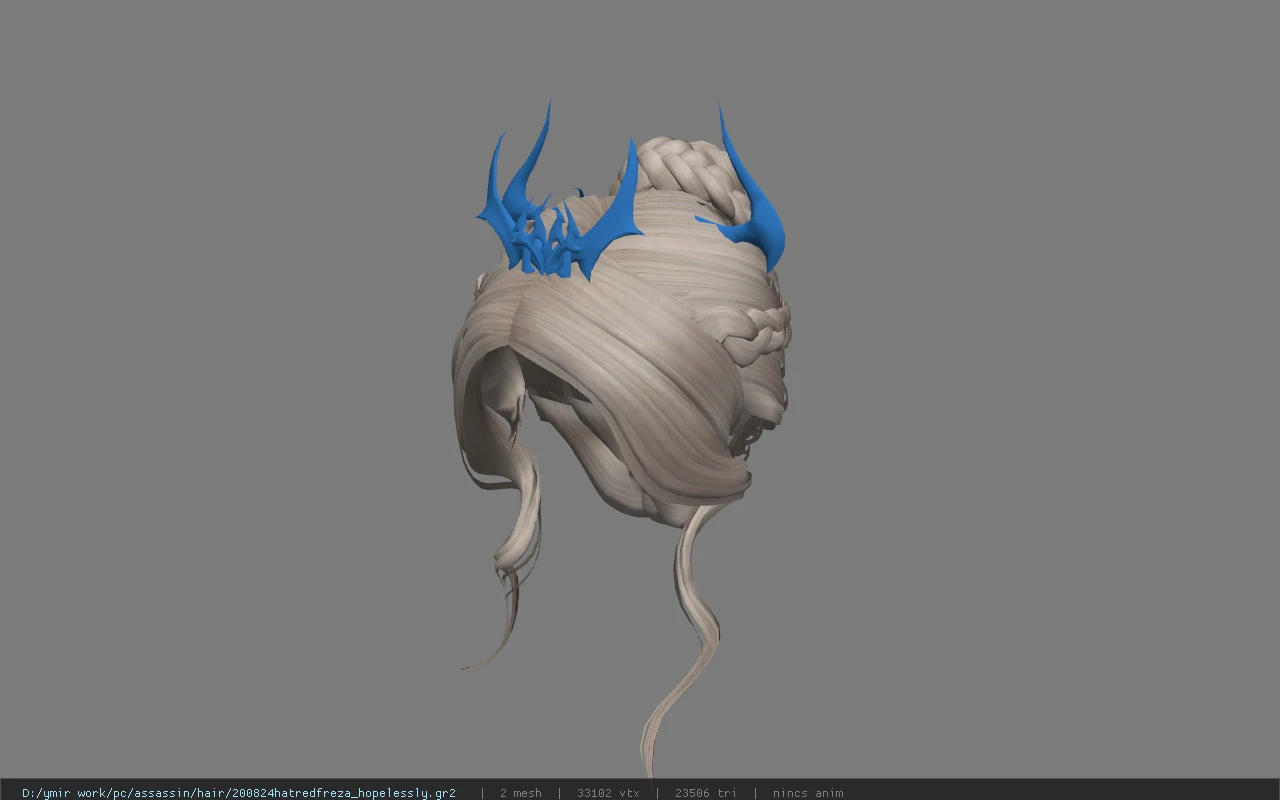Click the "nincs anim" status entry
This screenshot has width=1280, height=800.
pos(808,793)
